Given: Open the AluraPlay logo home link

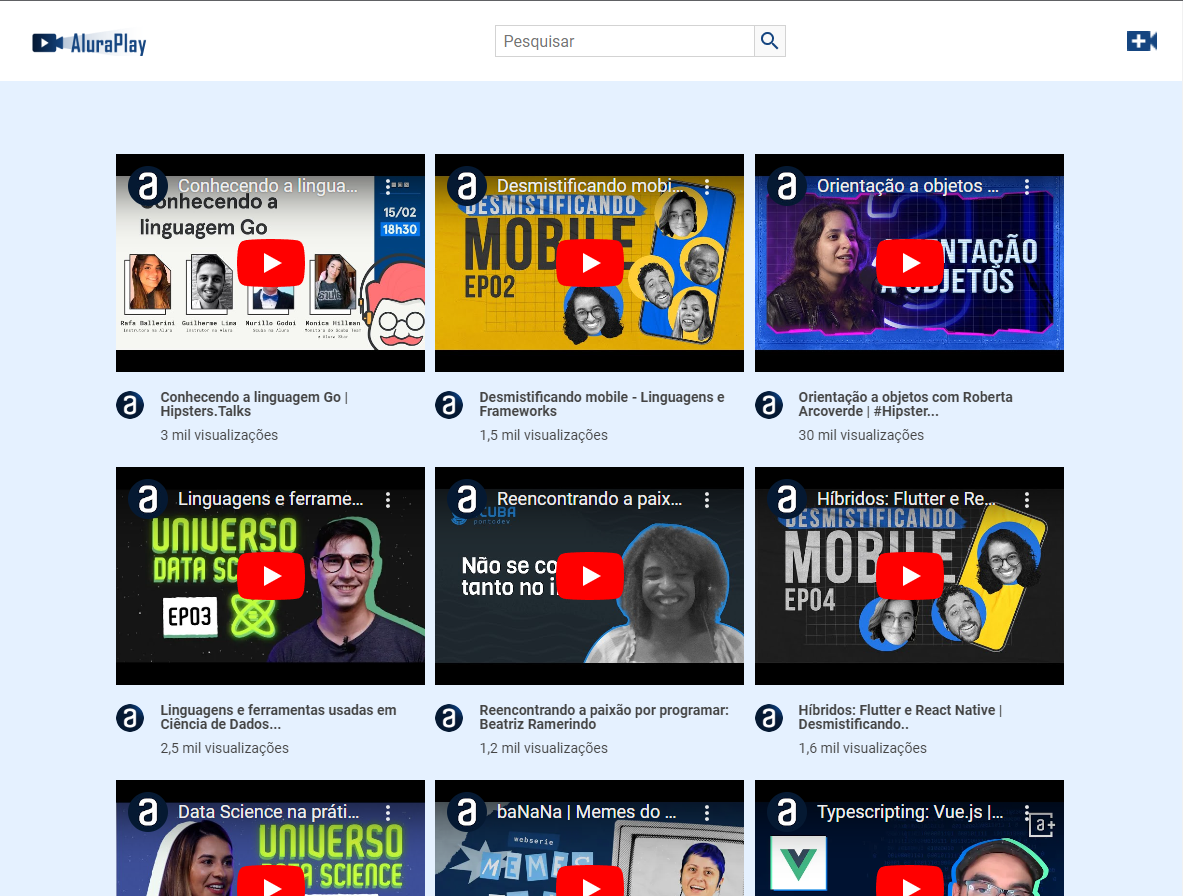Looking at the screenshot, I should (x=89, y=43).
